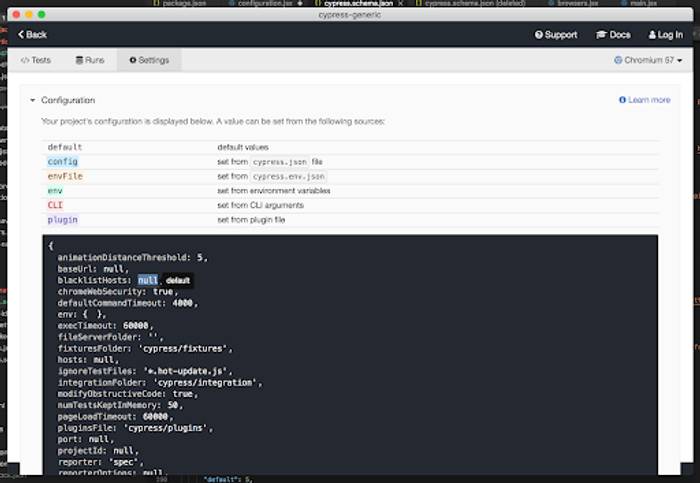Click the hosts null value
Screen dimensions: 700x483
pyautogui.click(x=104, y=359)
